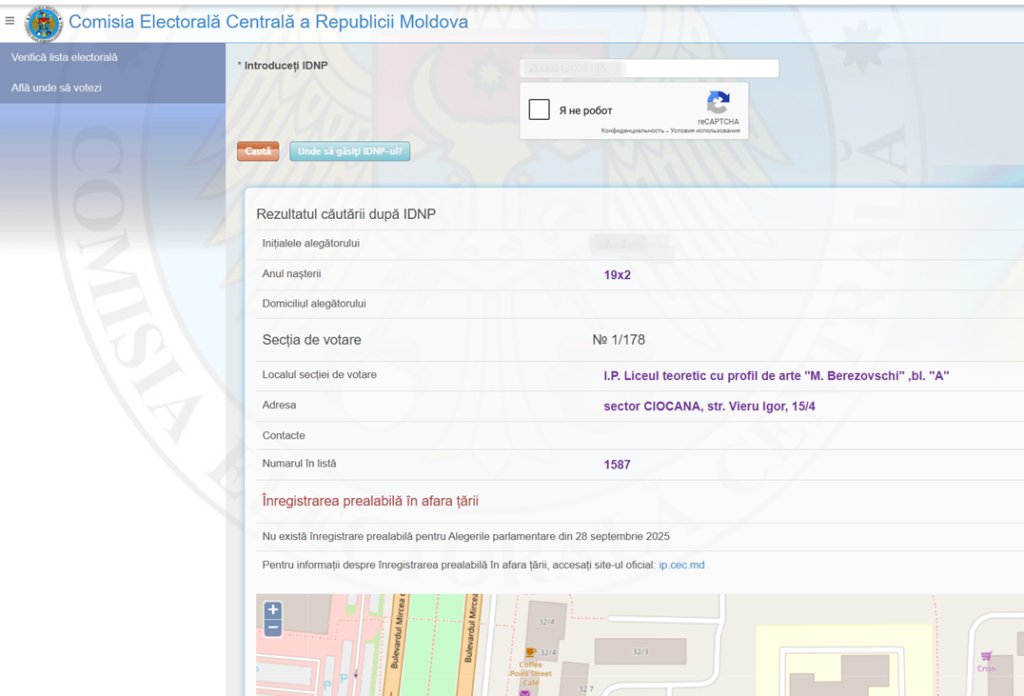Viewport: 1024px width, 696px height.
Task: Open the ip.cec.md link
Action: [x=681, y=565]
